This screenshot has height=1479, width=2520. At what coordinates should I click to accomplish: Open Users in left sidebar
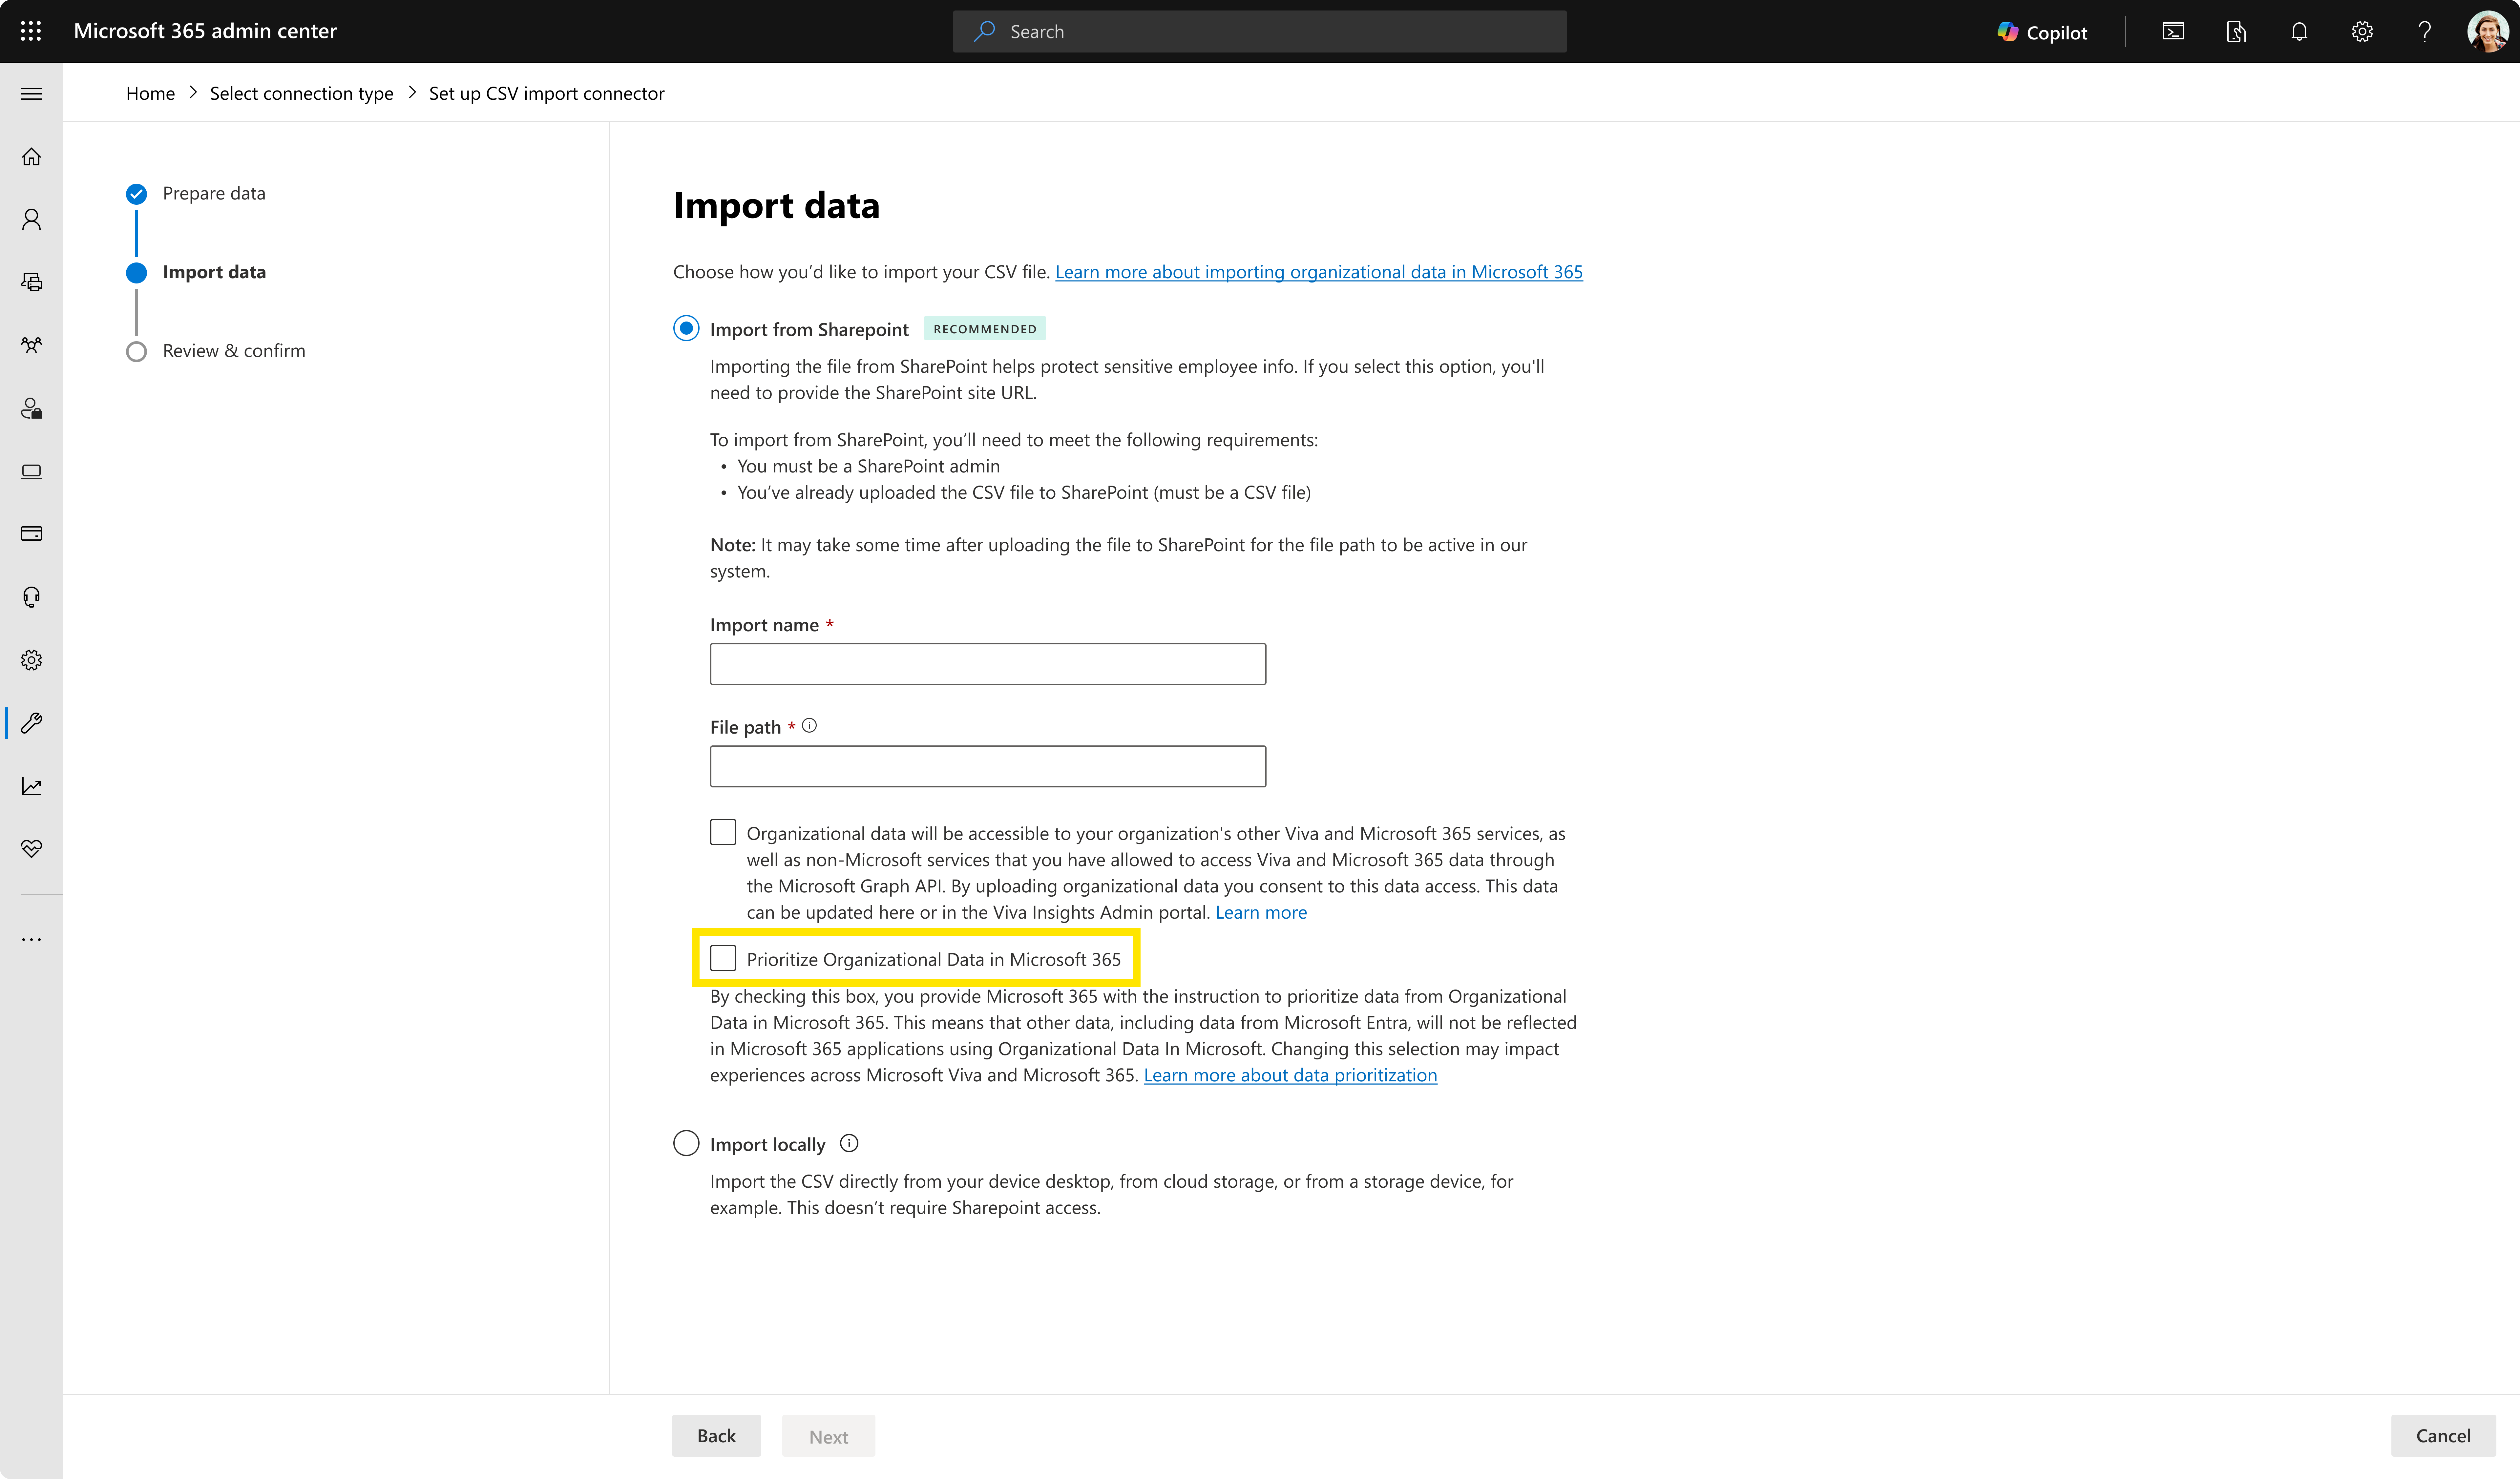[x=31, y=219]
